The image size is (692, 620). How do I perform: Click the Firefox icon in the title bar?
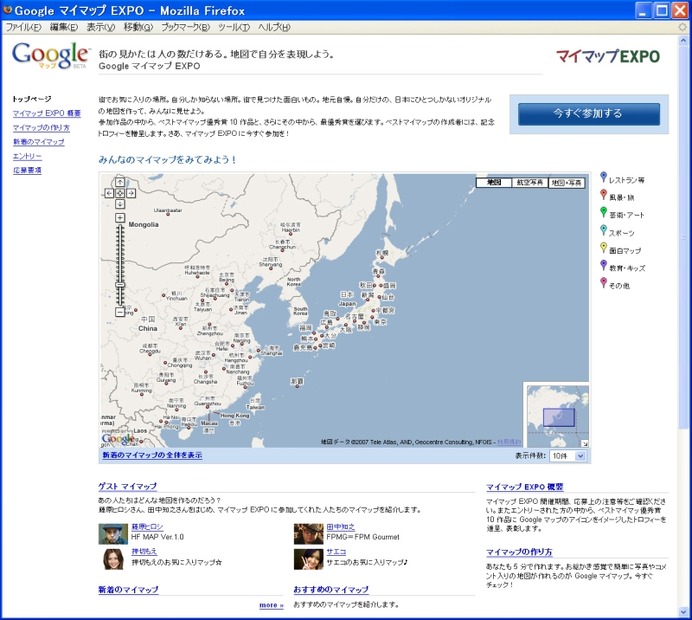7,10
